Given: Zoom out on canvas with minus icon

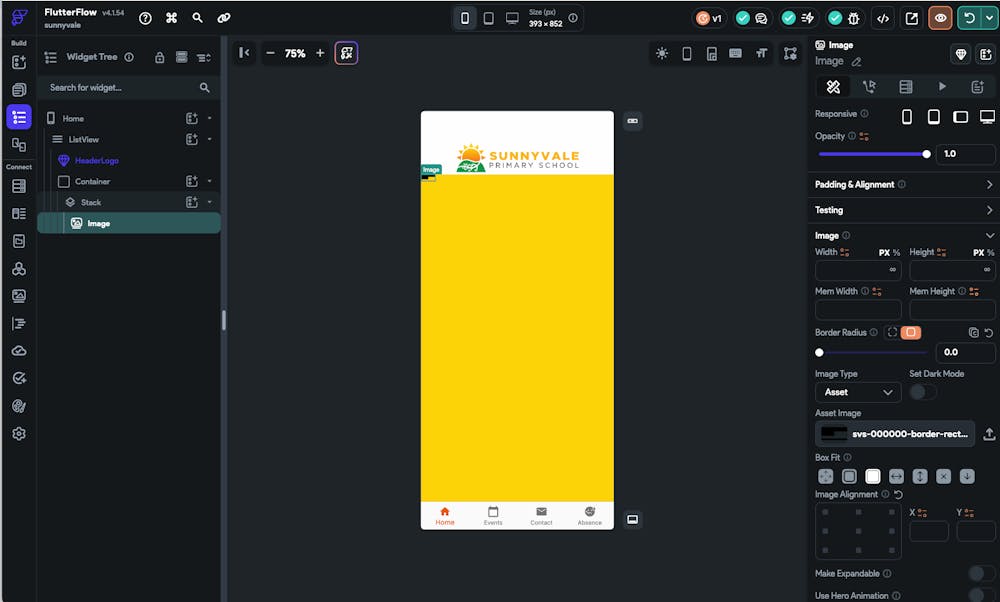Looking at the screenshot, I should click(x=270, y=53).
